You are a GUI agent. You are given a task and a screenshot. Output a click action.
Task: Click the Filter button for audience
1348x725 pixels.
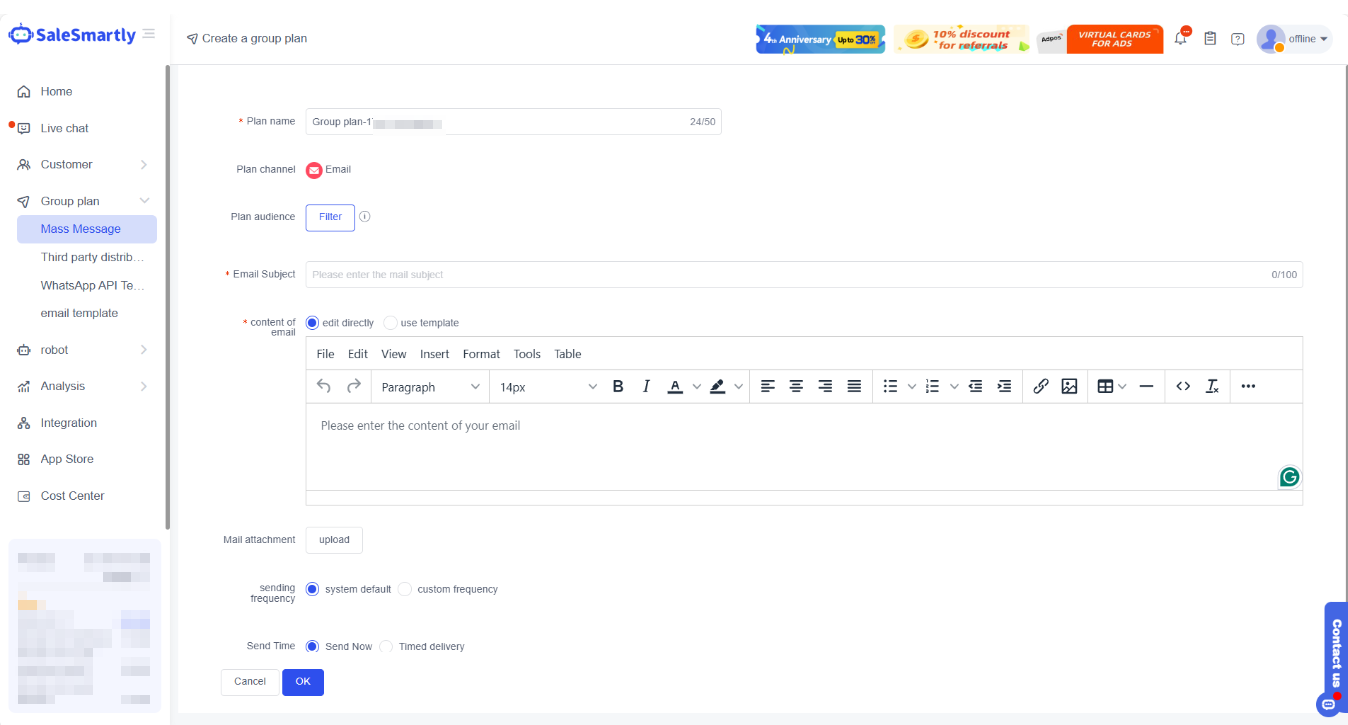click(330, 217)
